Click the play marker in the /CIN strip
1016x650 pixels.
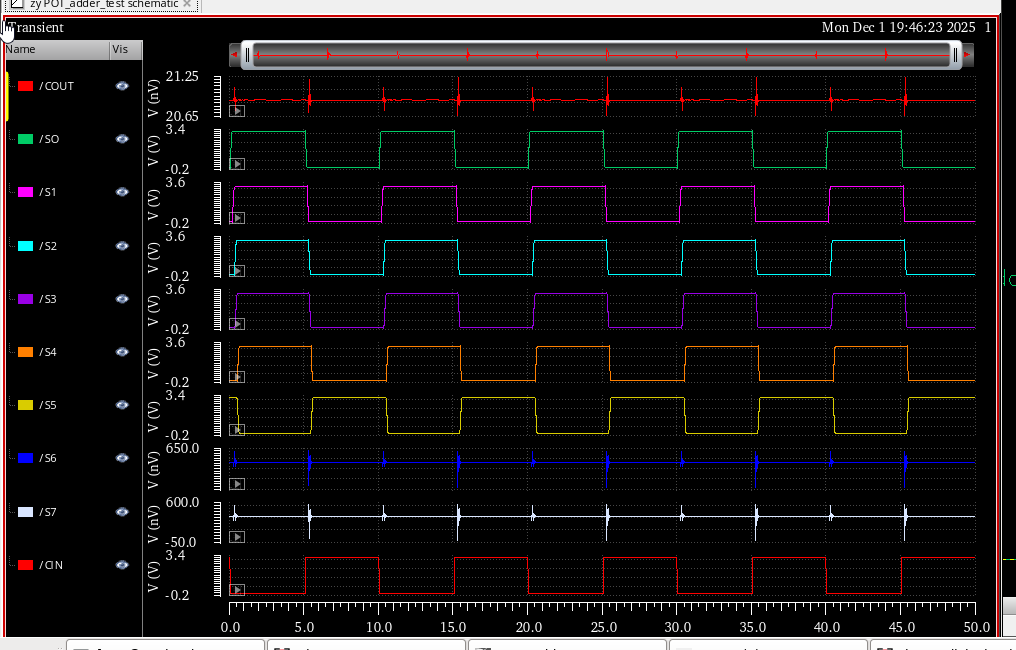coord(237,590)
